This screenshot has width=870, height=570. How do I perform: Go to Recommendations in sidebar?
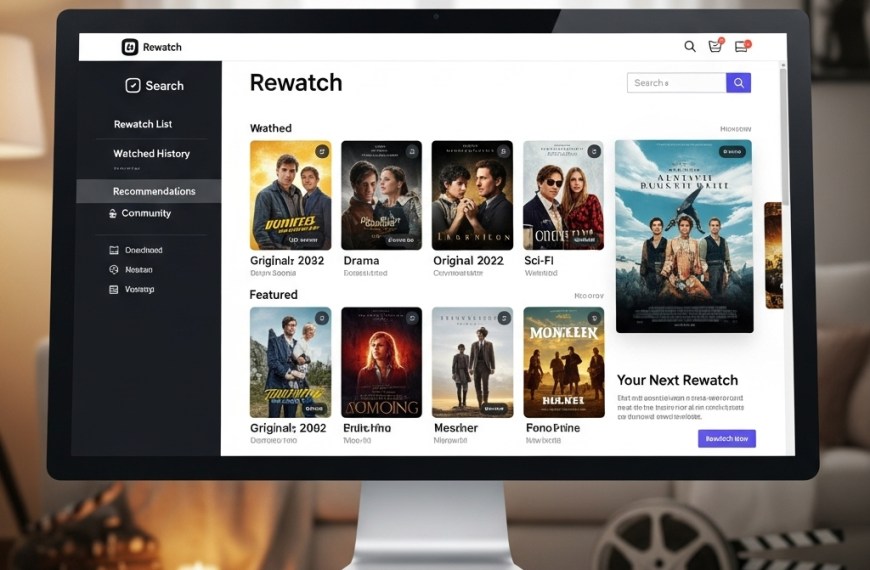(153, 191)
